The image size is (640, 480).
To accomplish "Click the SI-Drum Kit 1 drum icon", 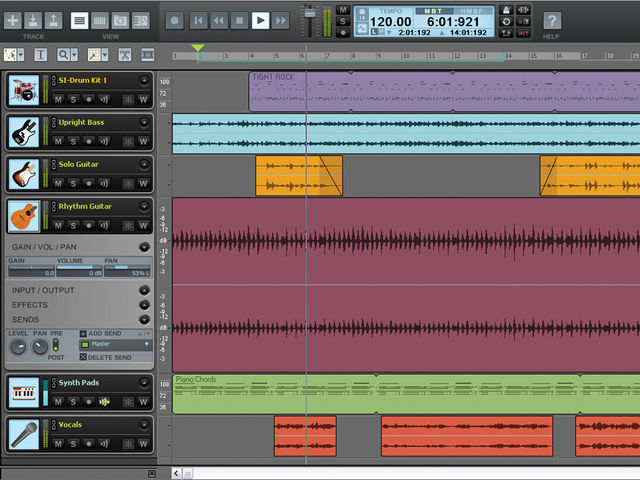I will 24,90.
